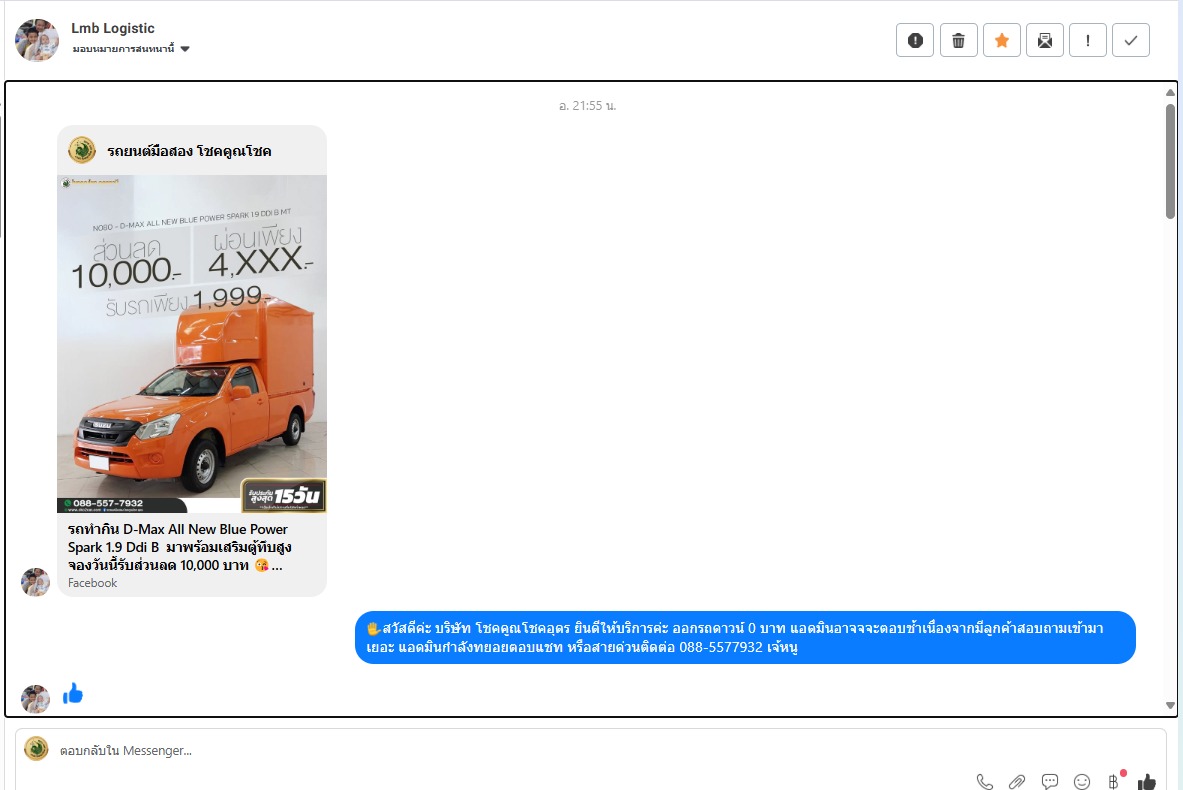Click the Baht payment icon
Viewport: 1183px width, 790px height.
(x=1113, y=781)
